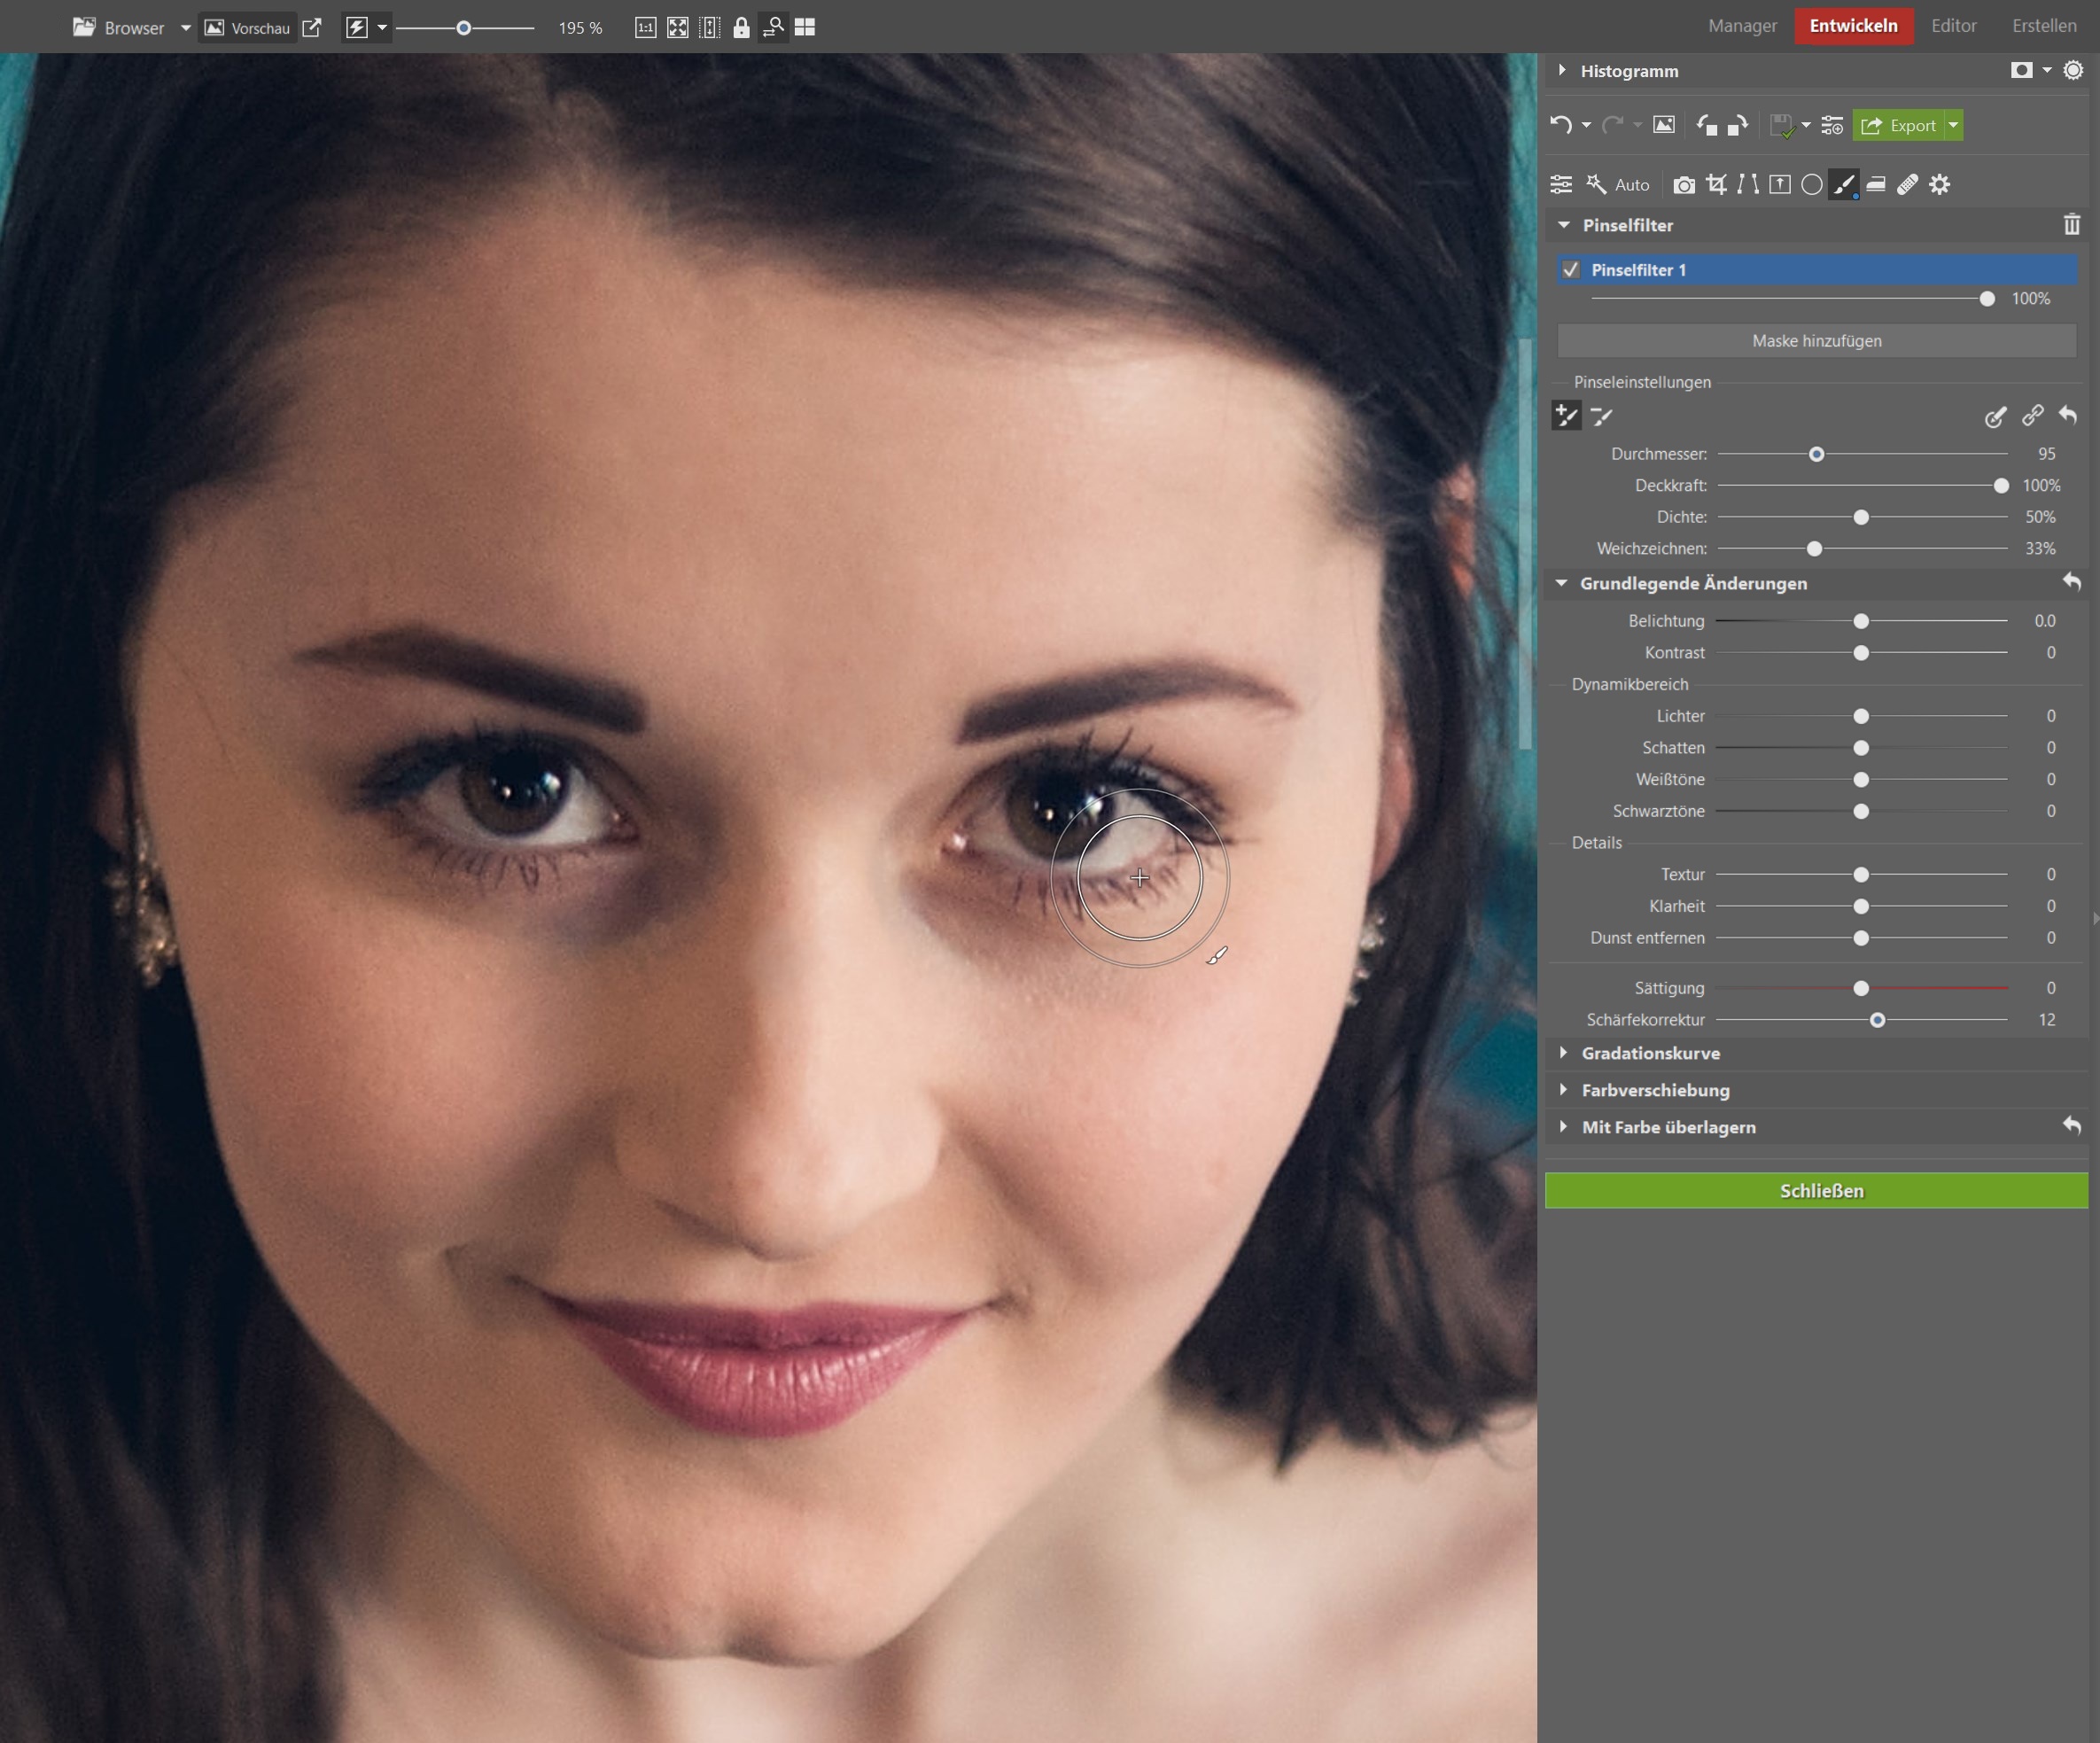Open the lightning preview dropdown

click(382, 28)
